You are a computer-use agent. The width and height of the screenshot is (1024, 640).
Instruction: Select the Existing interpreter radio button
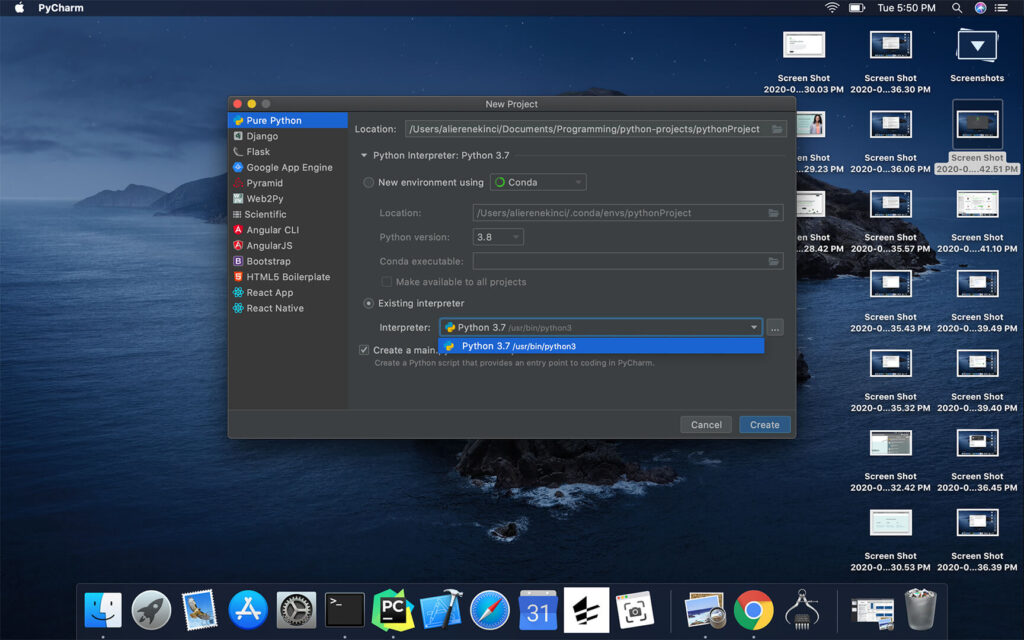click(368, 303)
